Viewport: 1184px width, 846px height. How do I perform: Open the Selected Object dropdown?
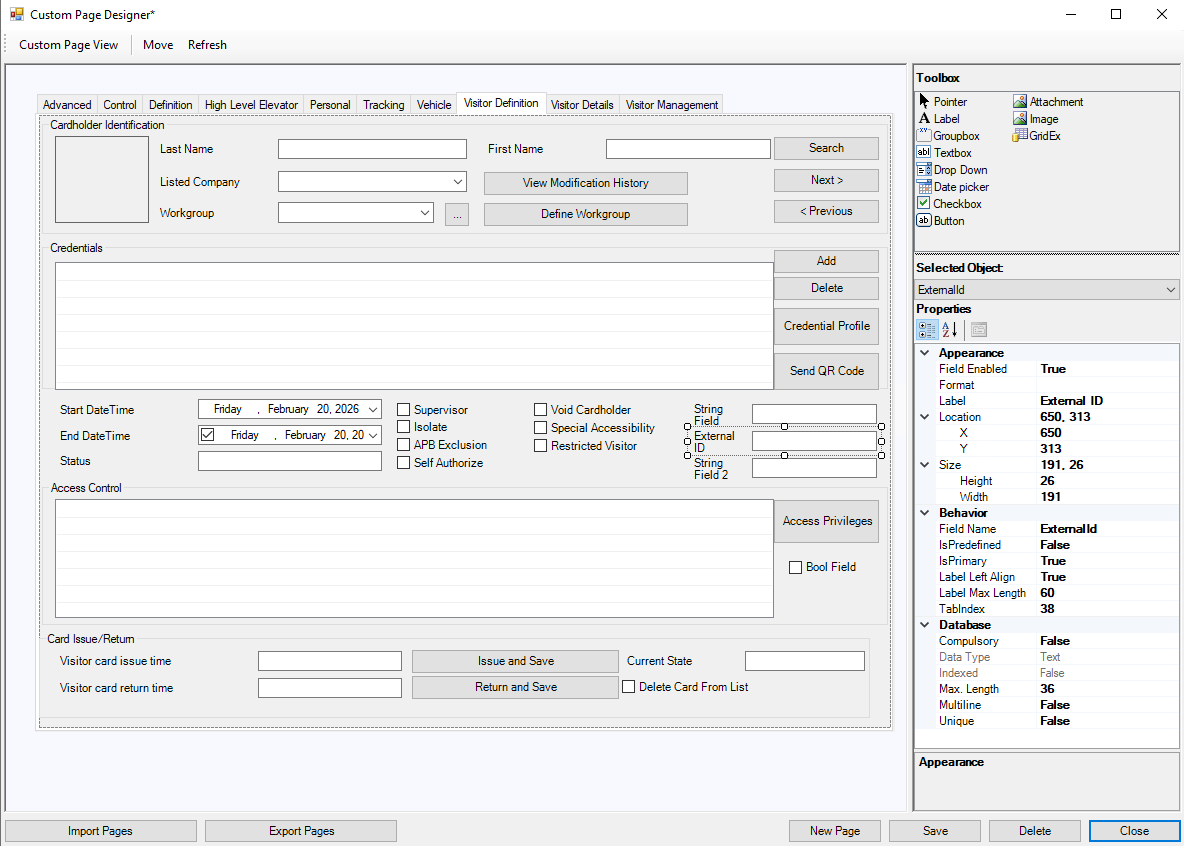[x=1171, y=290]
